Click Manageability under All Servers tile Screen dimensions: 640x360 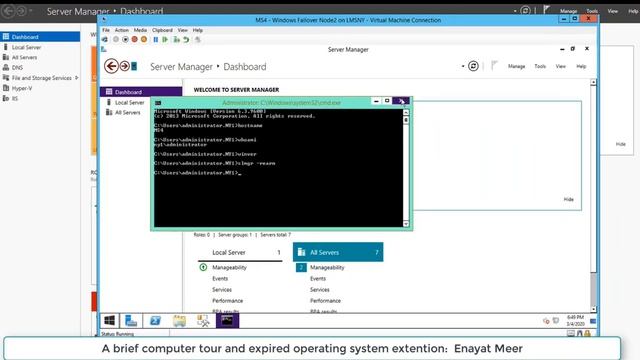tap(327, 267)
